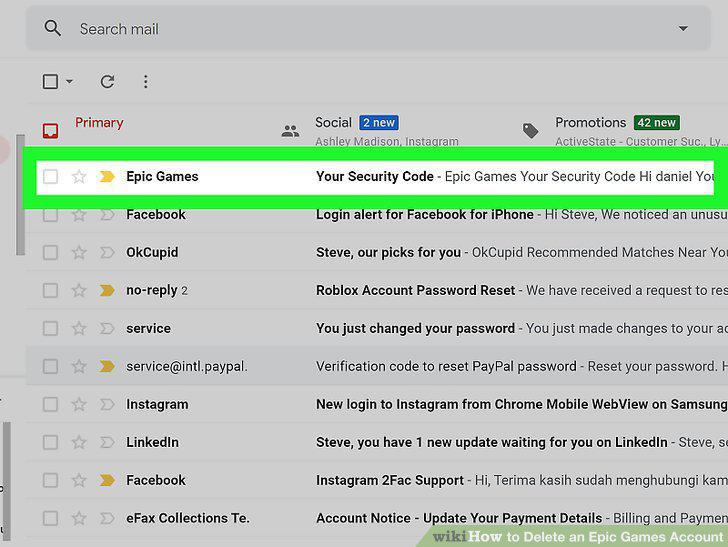The width and height of the screenshot is (728, 547).
Task: Click in the Search mail field
Action: tap(368, 28)
